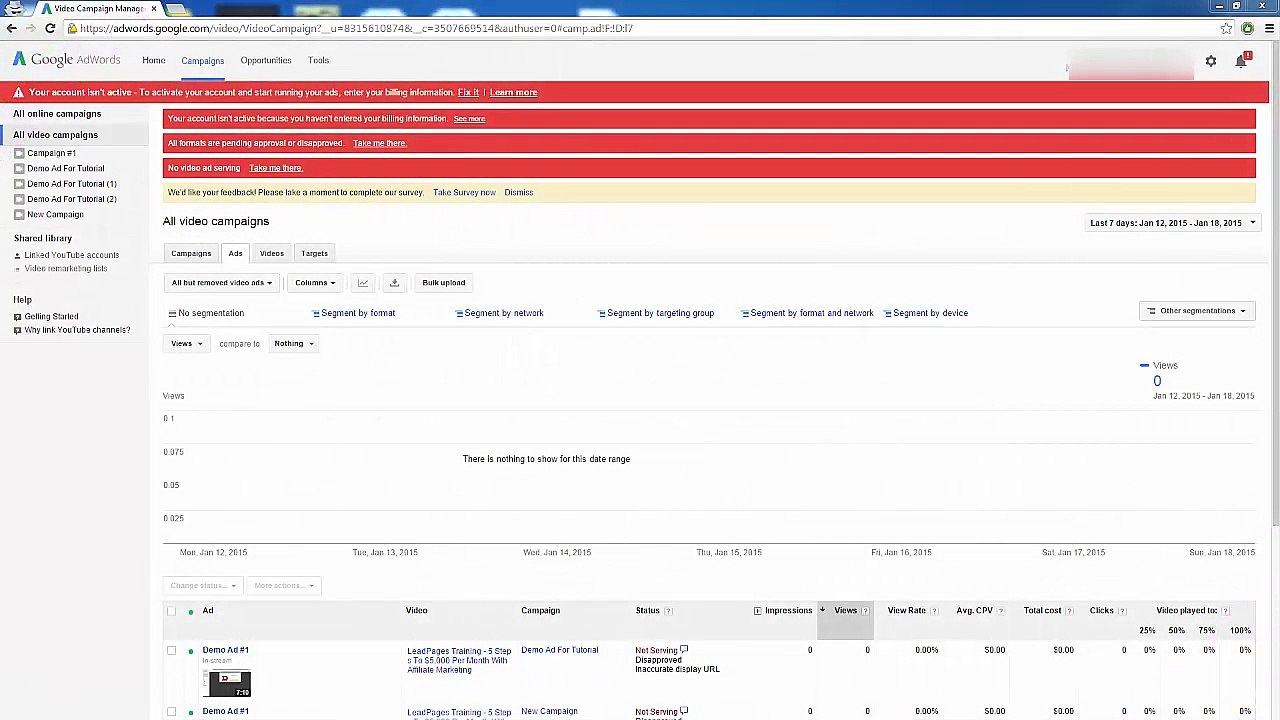Select Segment by format and network
Screen dimensions: 1280x720
click(808, 313)
